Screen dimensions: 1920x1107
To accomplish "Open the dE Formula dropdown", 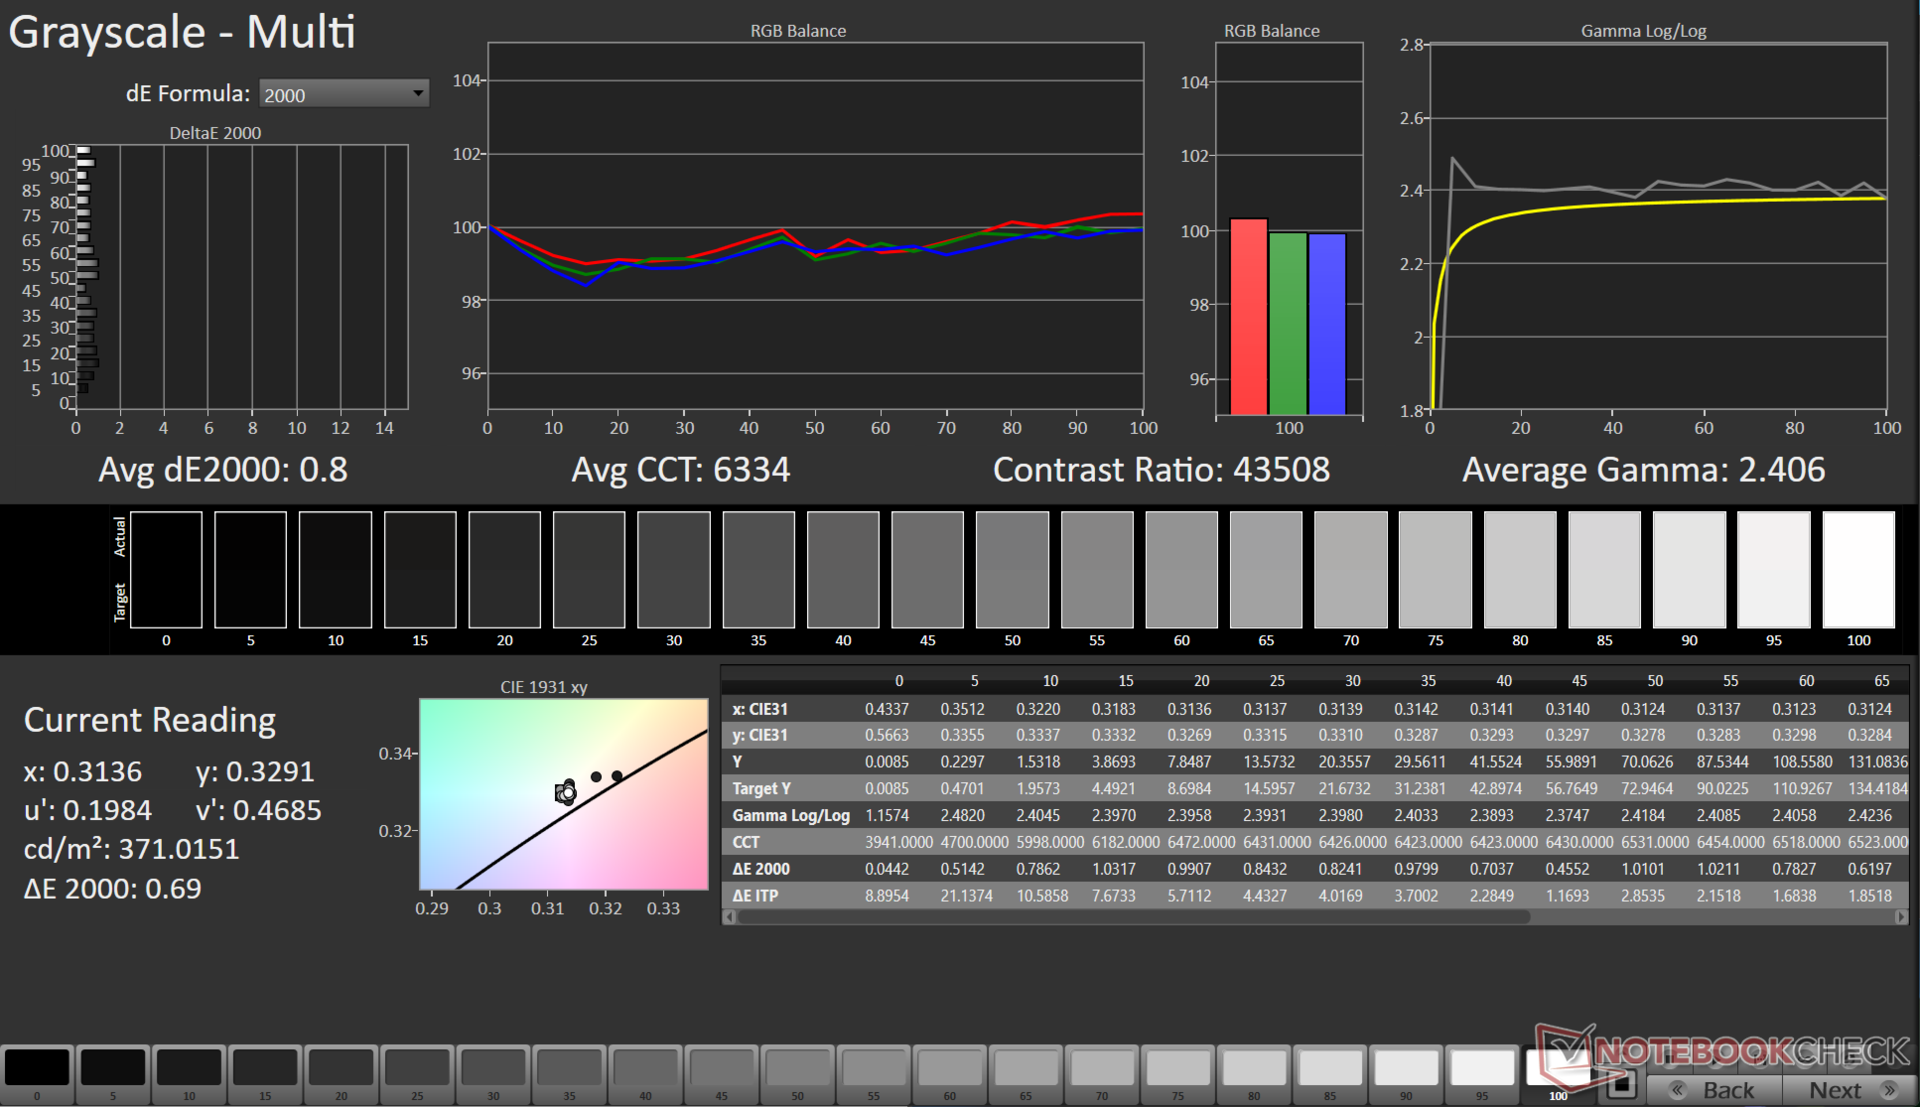I will tap(343, 94).
